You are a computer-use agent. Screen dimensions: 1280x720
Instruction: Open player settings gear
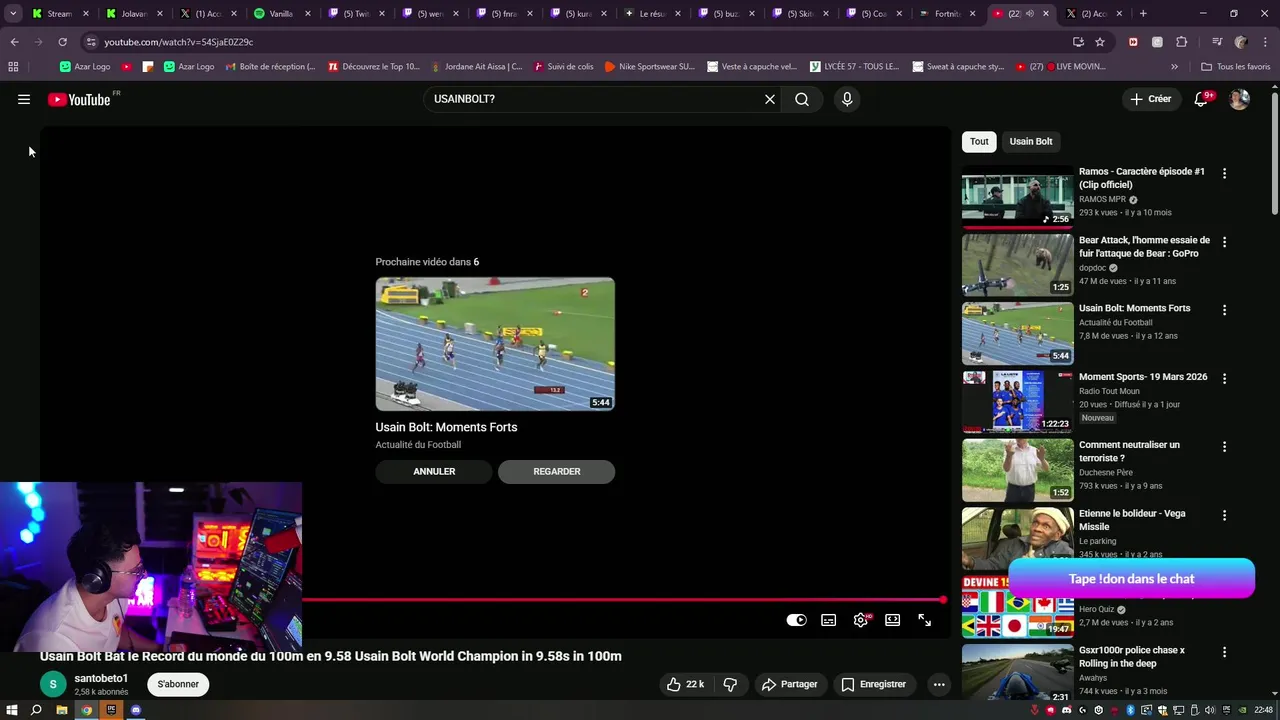point(860,620)
